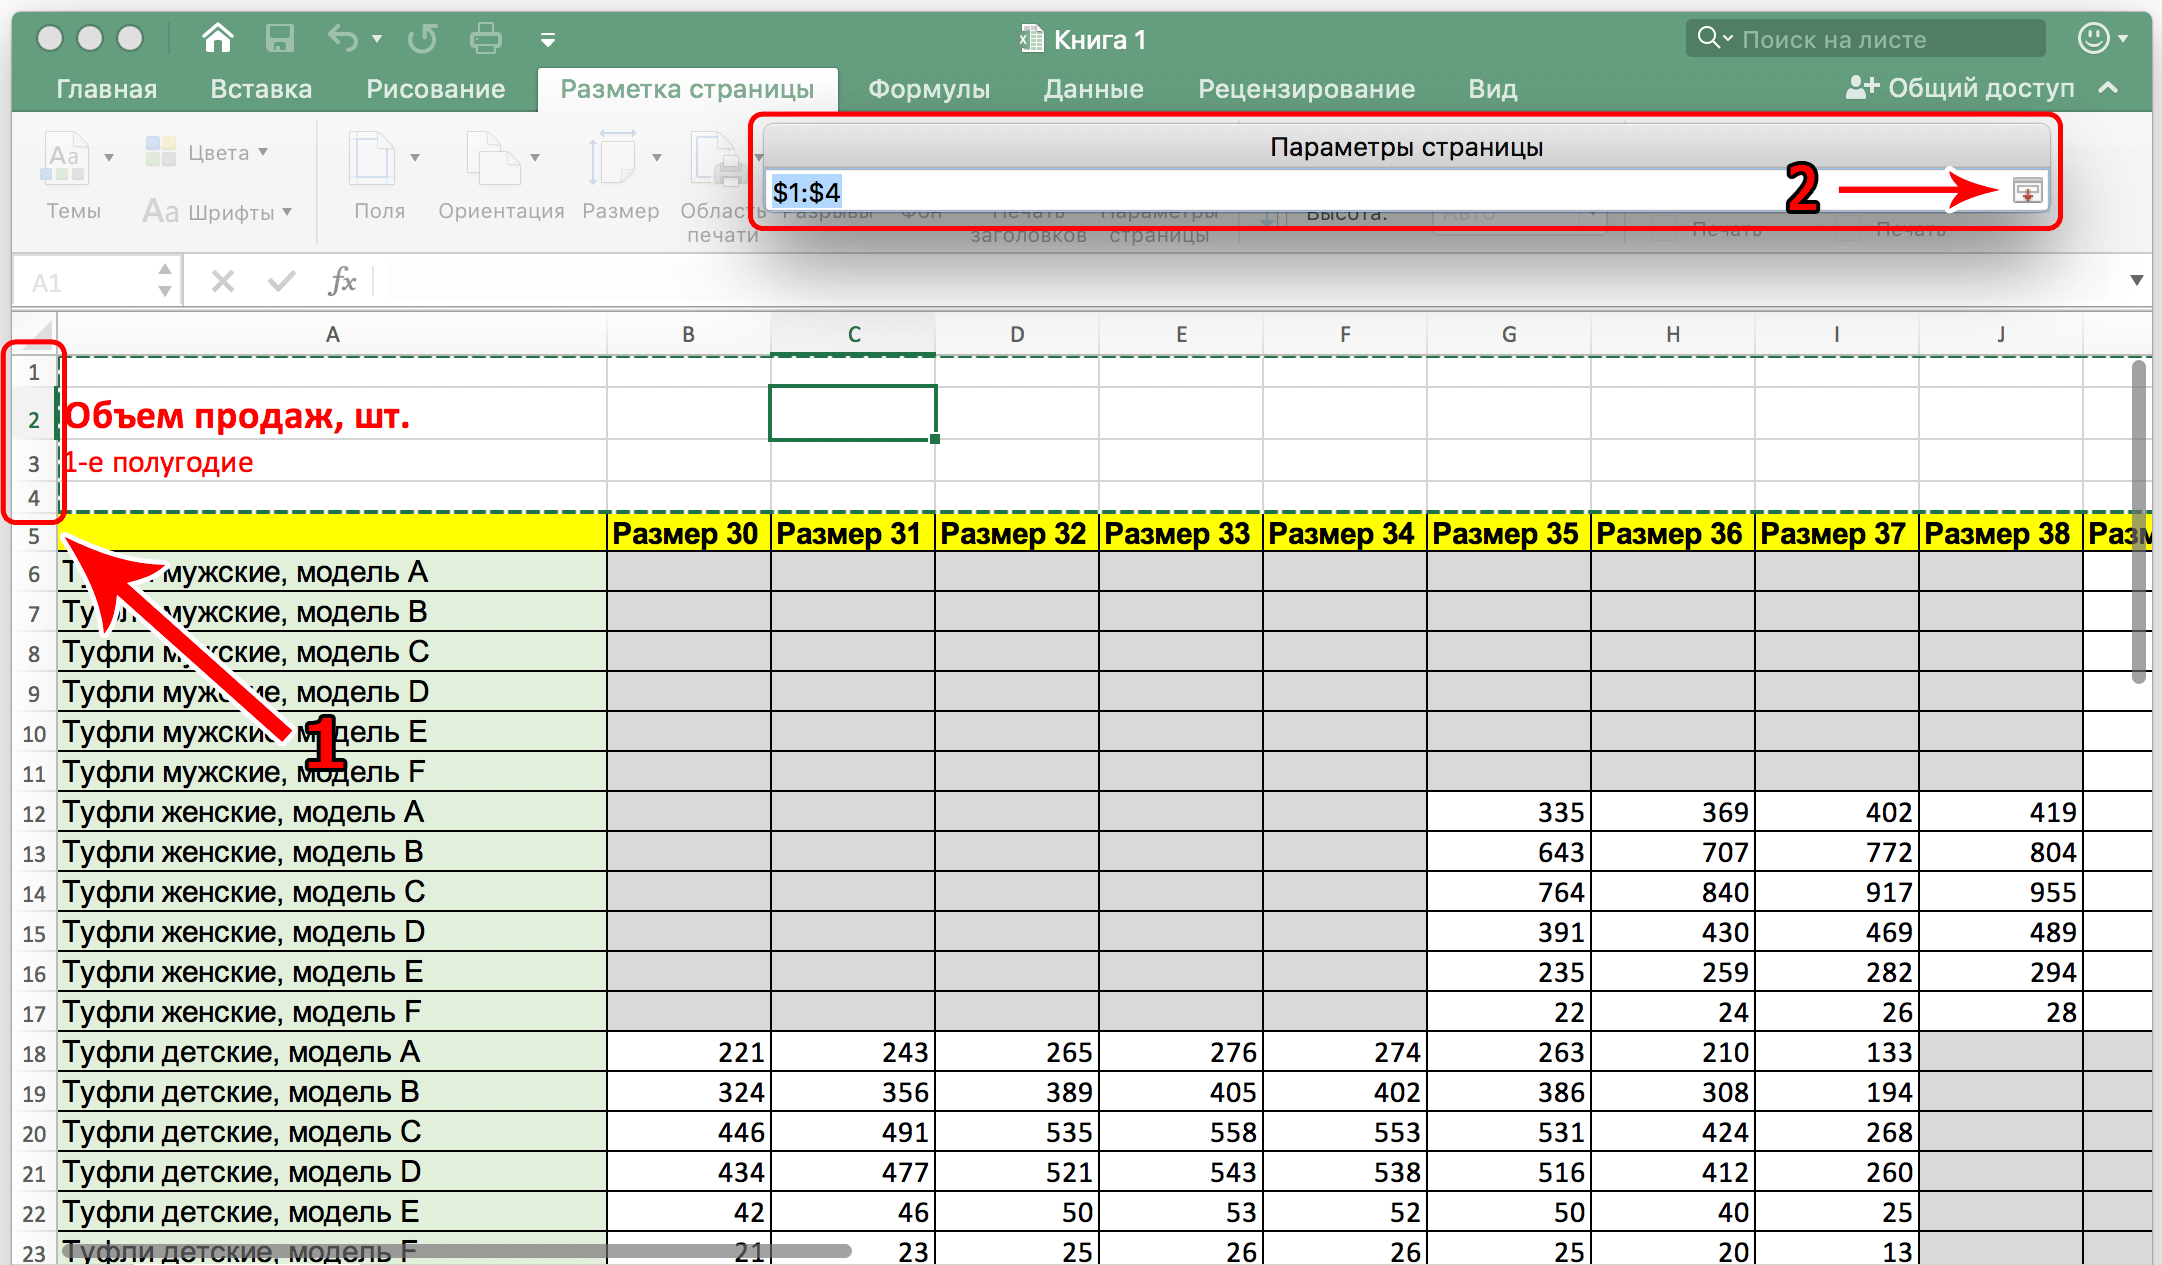Select row 12 header
2162x1265 pixels.
click(x=34, y=813)
